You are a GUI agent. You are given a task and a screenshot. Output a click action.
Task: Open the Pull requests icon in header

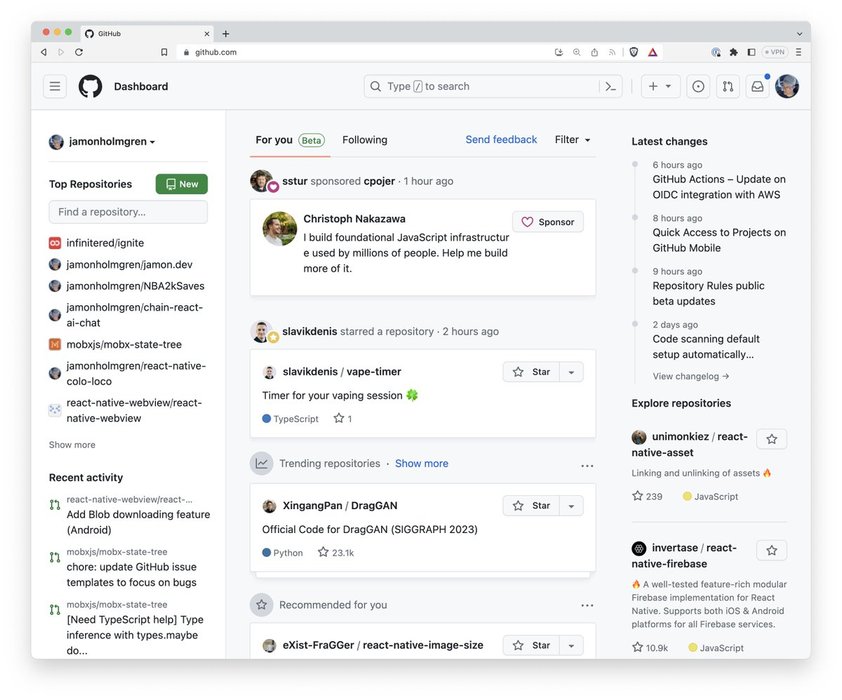[x=728, y=86]
